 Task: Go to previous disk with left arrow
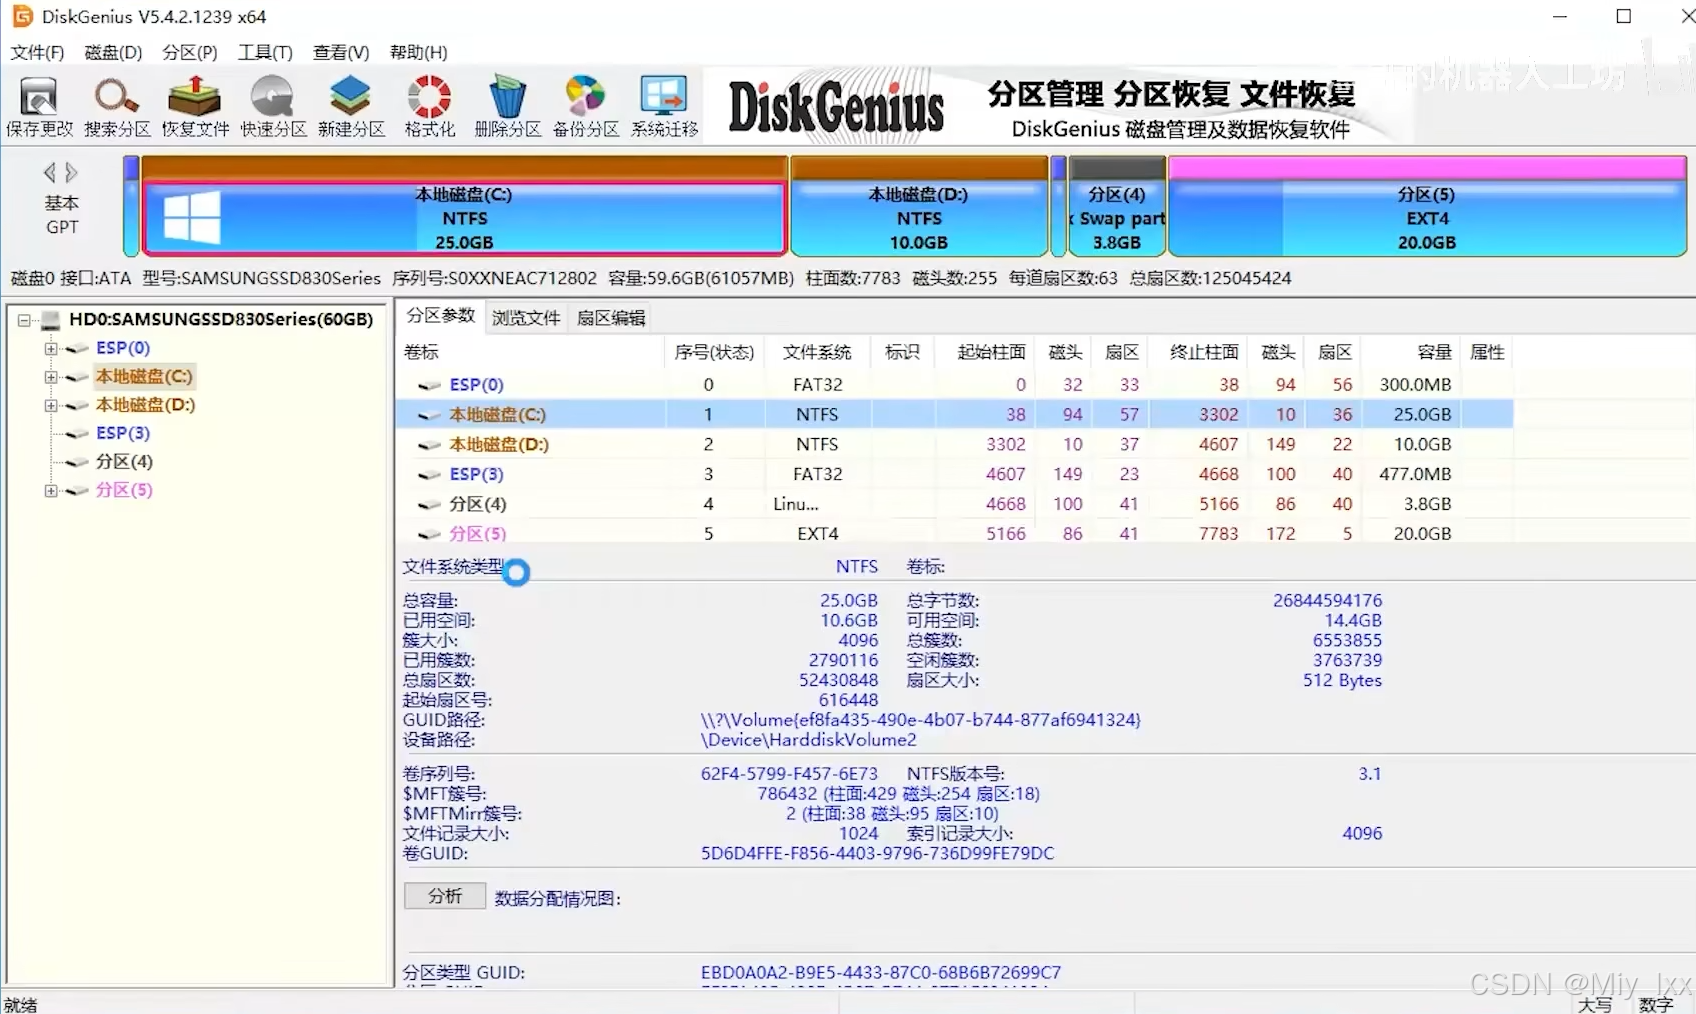(x=50, y=172)
